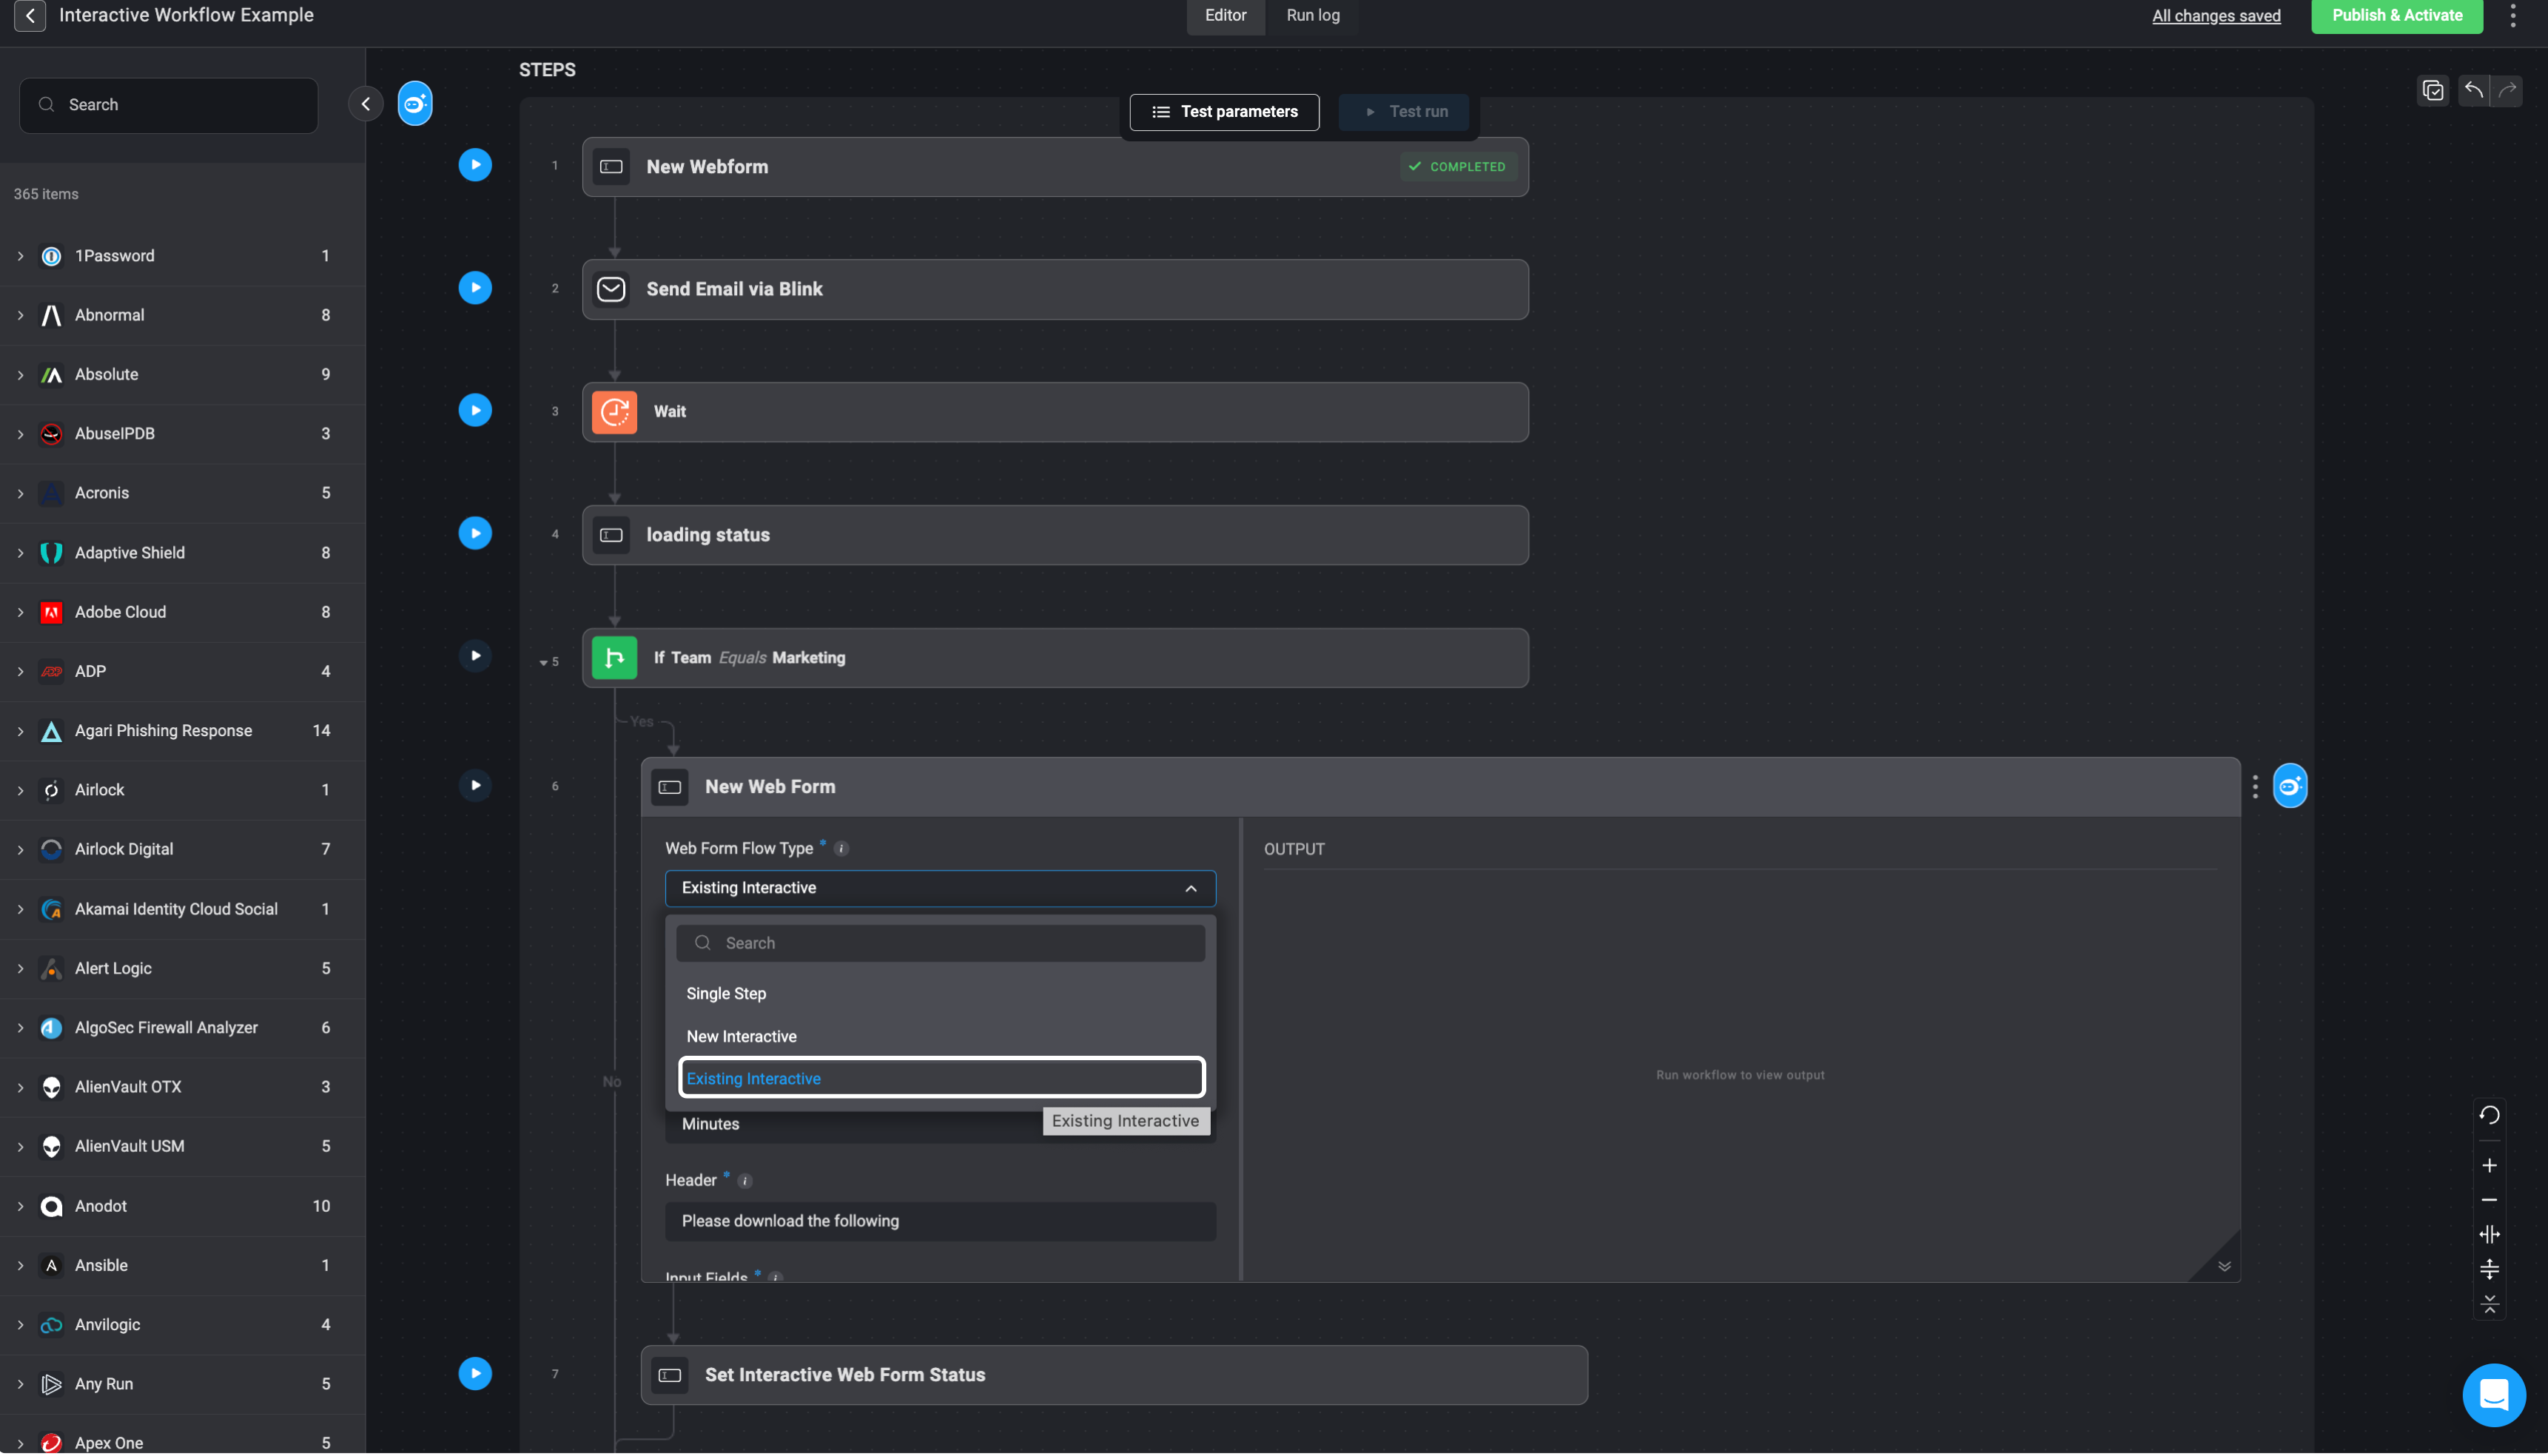Image resolution: width=2548 pixels, height=1456 pixels.
Task: Collapse the Web Form Flow Type dropdown
Action: [x=1190, y=888]
